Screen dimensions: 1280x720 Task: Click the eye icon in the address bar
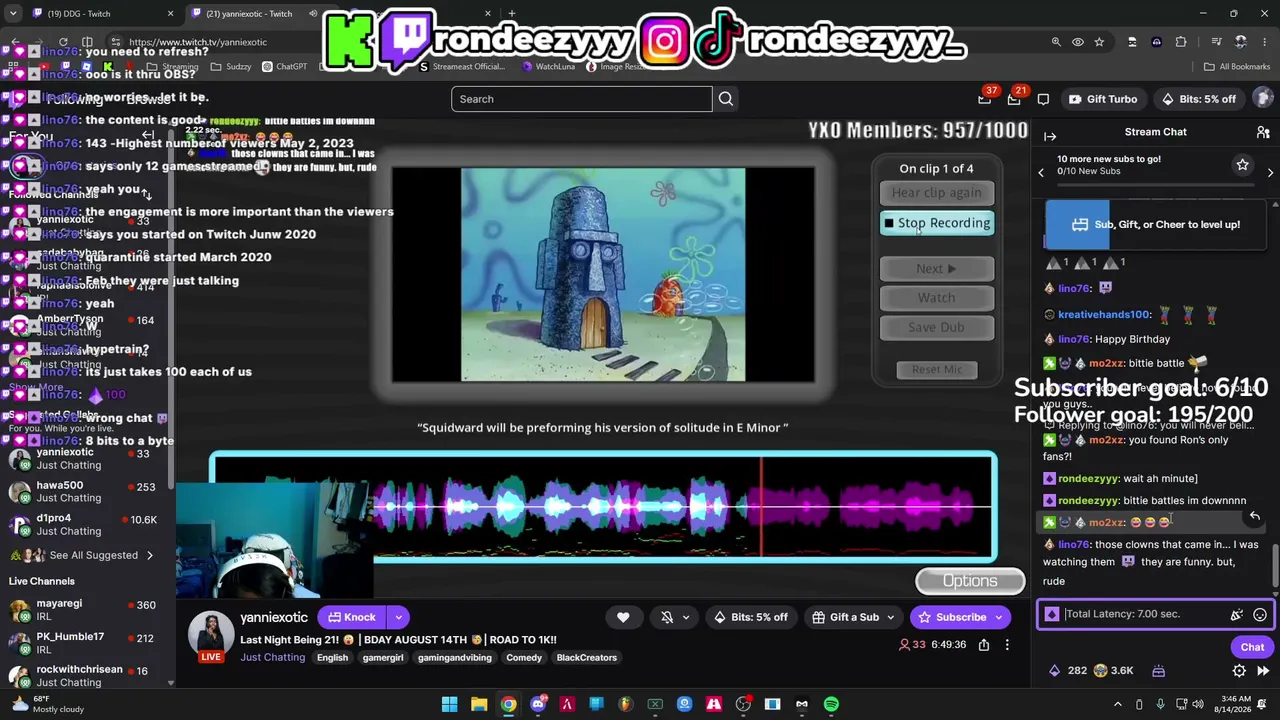pyautogui.click(x=1078, y=42)
